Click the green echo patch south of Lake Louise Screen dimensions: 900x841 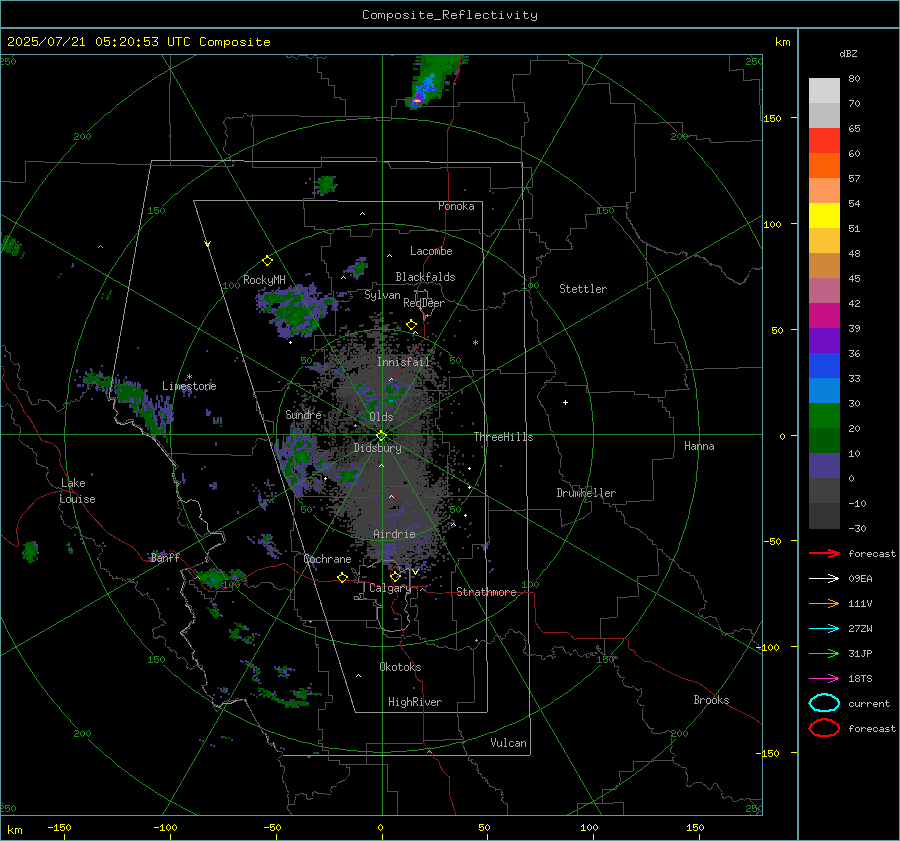[30, 551]
